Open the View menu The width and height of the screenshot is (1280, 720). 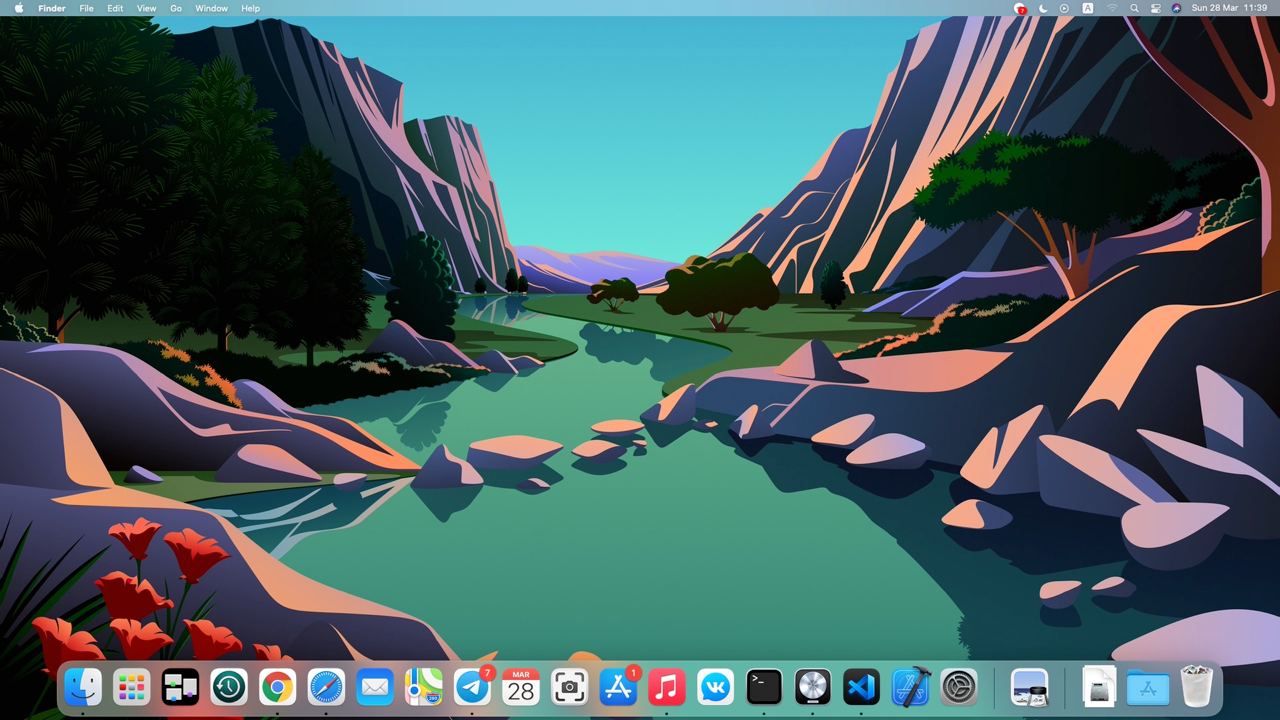tap(146, 8)
